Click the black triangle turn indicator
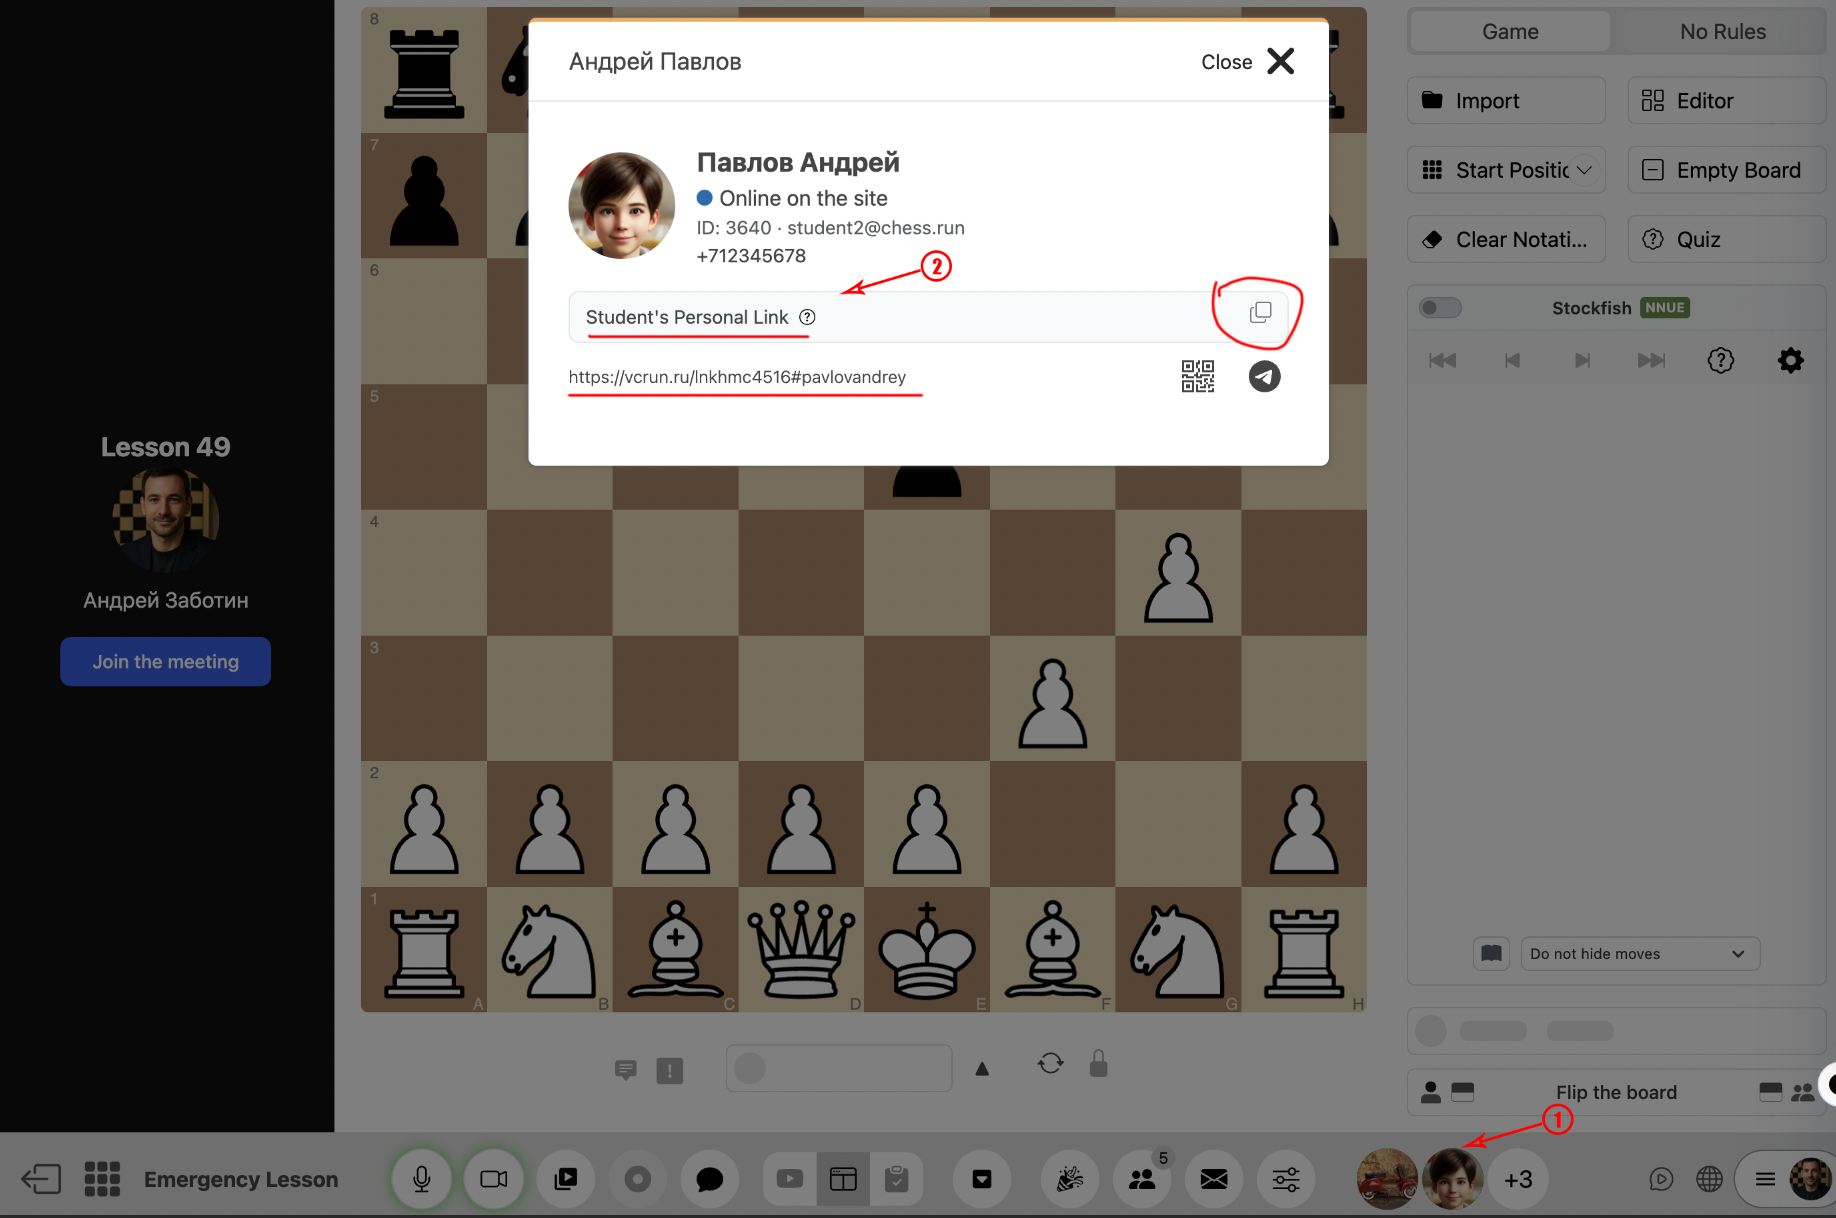The height and width of the screenshot is (1218, 1836). click(982, 1069)
